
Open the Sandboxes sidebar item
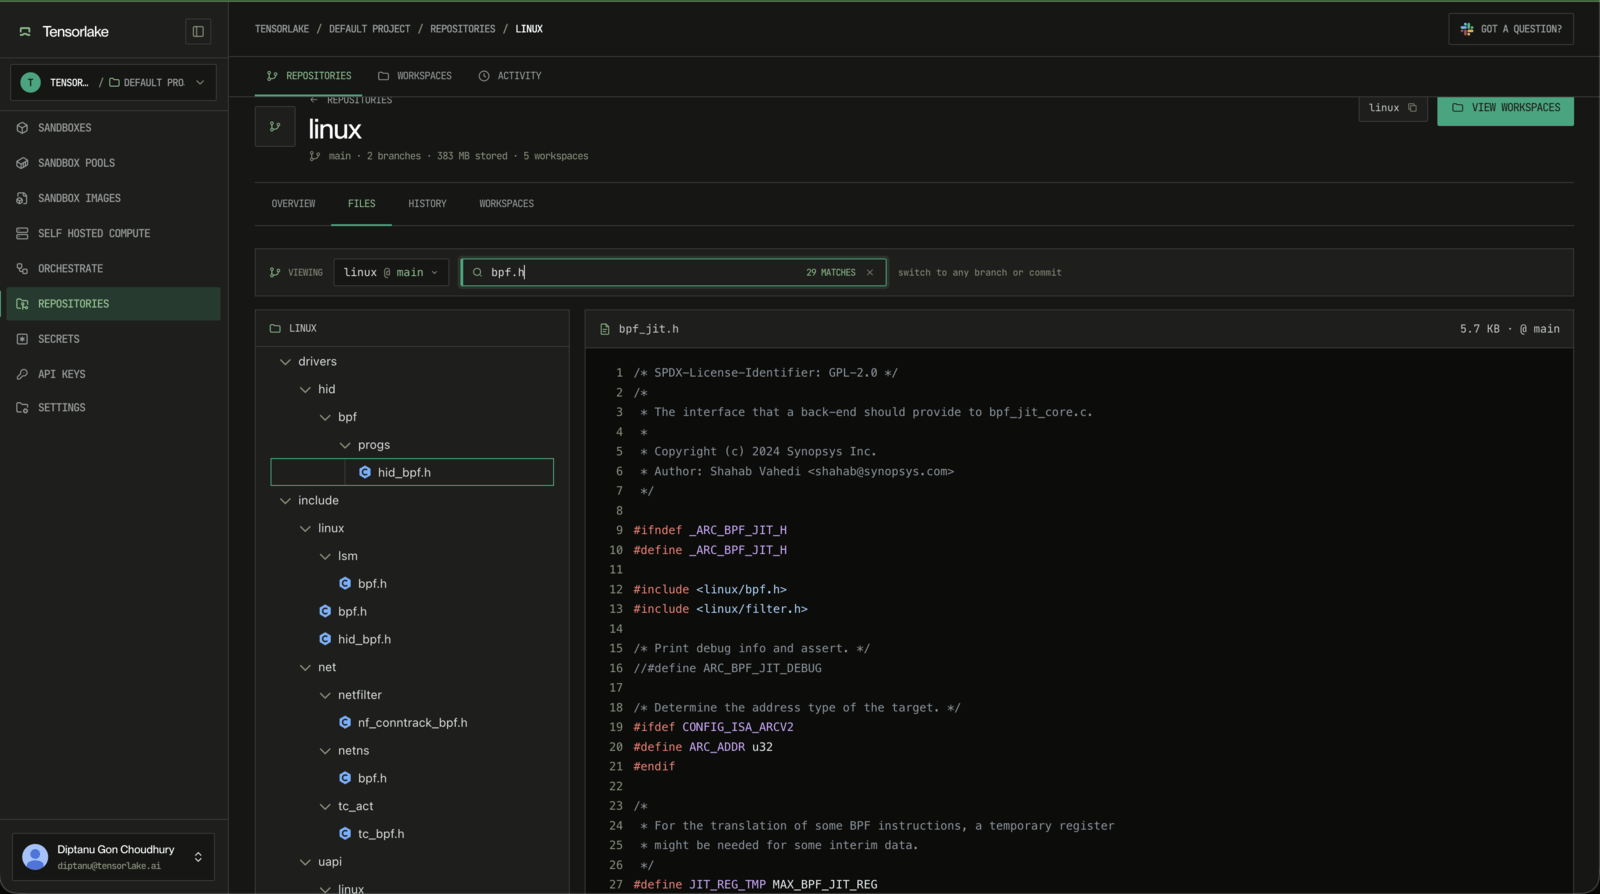coord(113,128)
